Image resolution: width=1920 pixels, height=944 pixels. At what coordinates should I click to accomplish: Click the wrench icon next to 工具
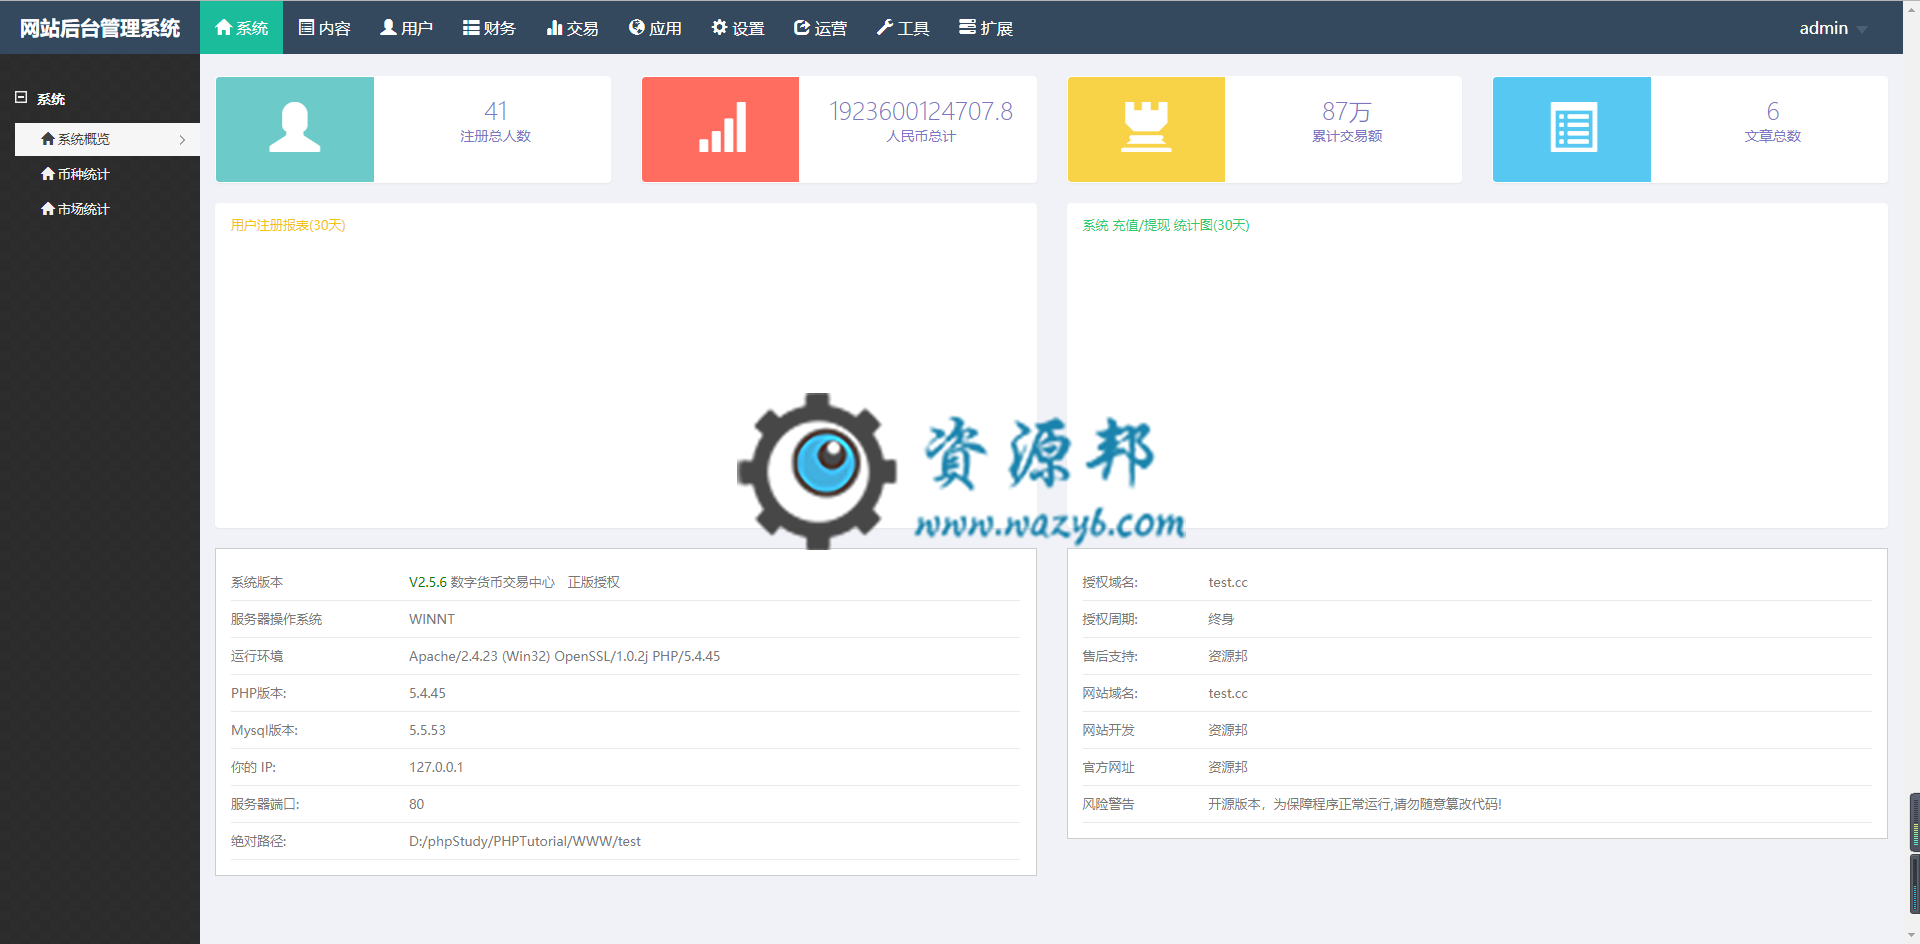coord(885,27)
